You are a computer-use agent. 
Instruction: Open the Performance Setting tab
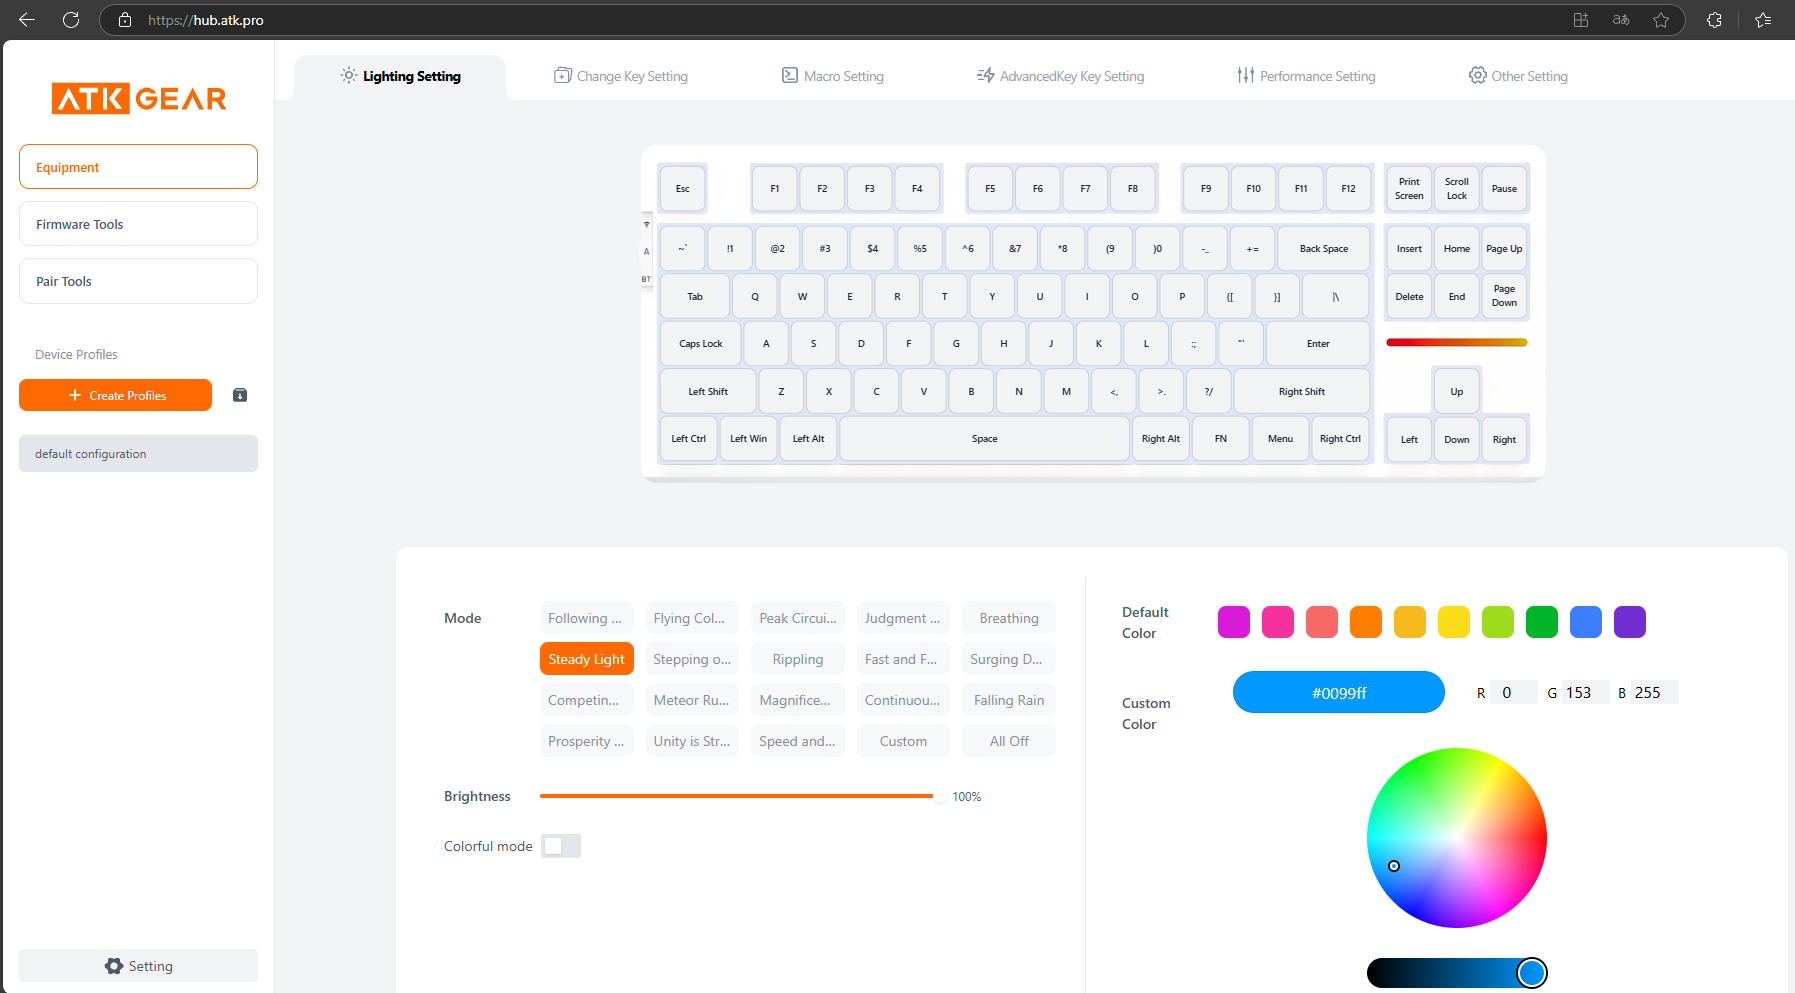click(x=1306, y=76)
